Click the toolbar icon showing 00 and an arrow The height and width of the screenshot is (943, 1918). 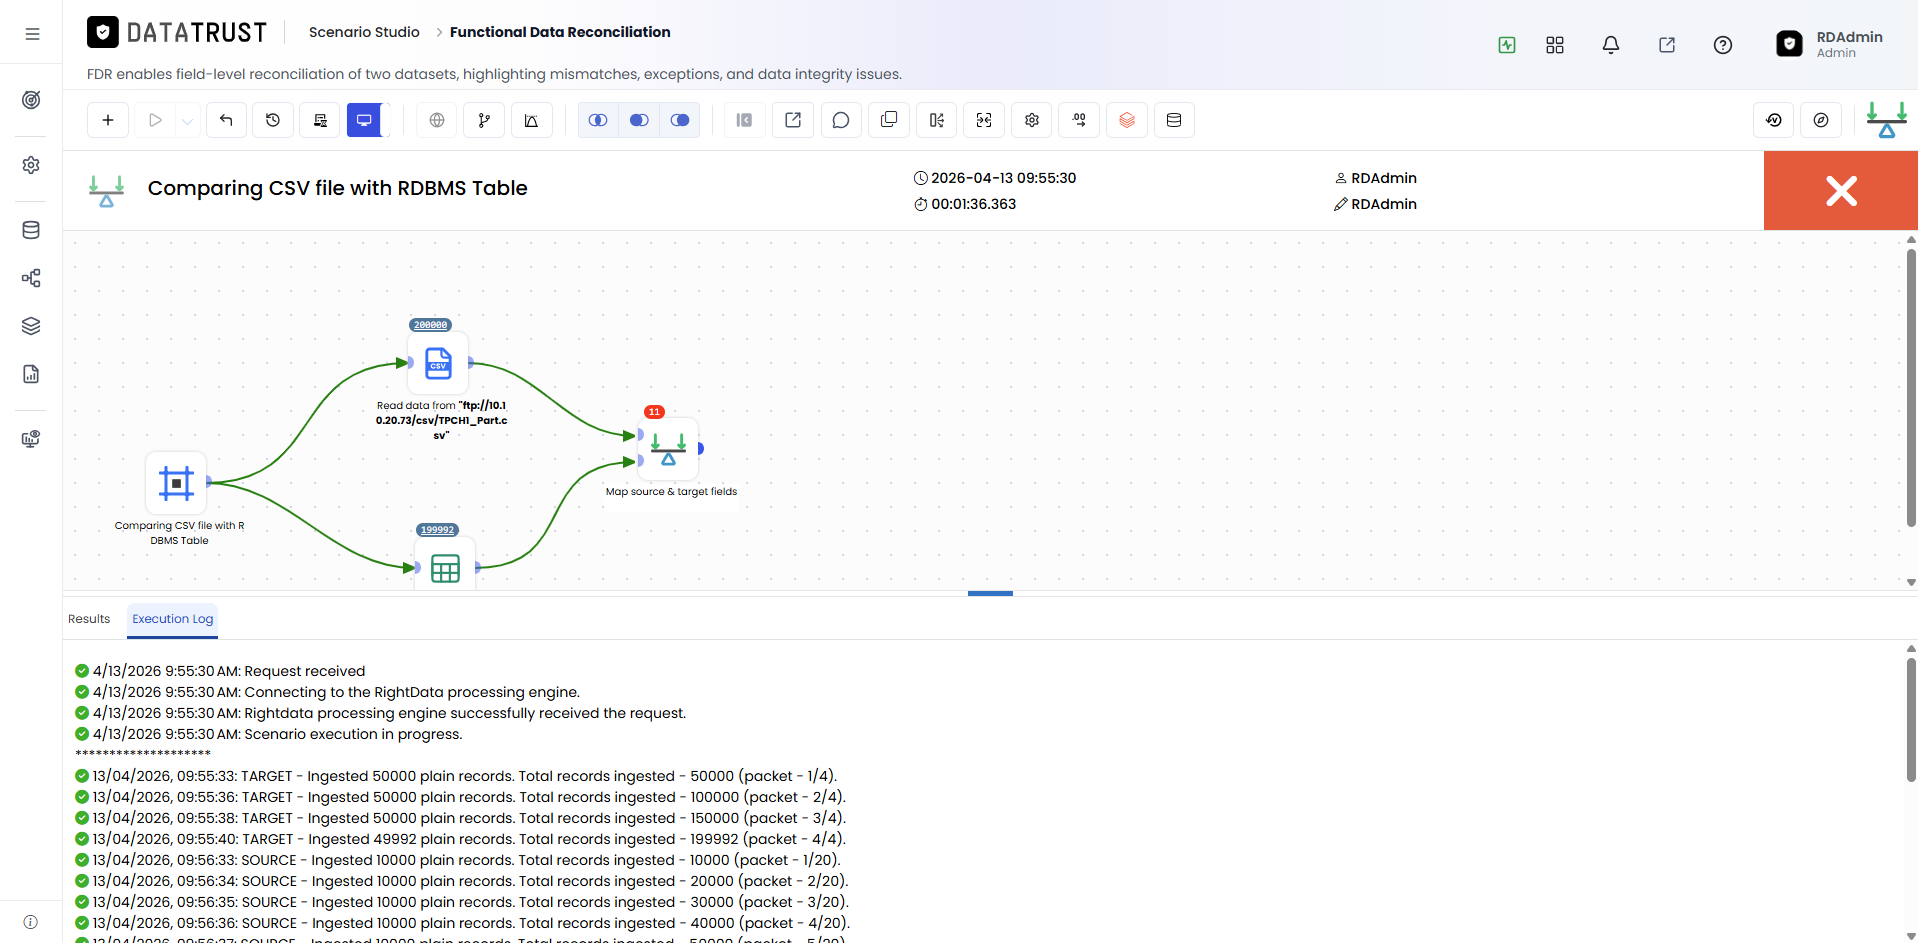pos(1079,120)
